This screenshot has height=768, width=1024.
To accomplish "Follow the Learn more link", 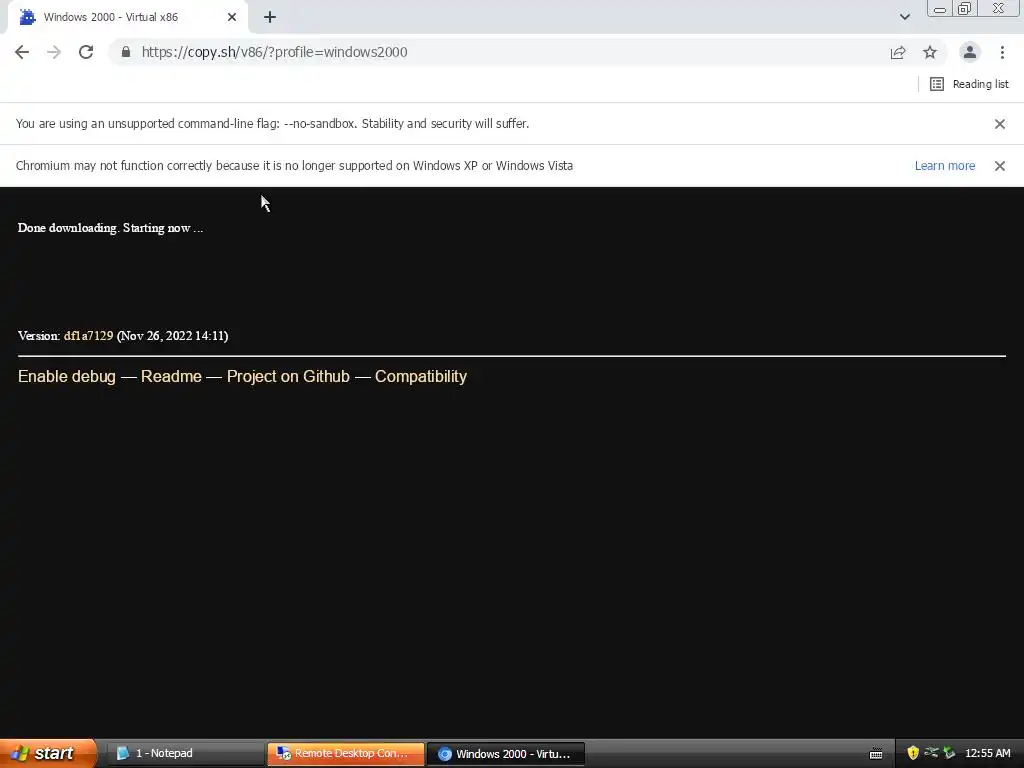I will 944,166.
